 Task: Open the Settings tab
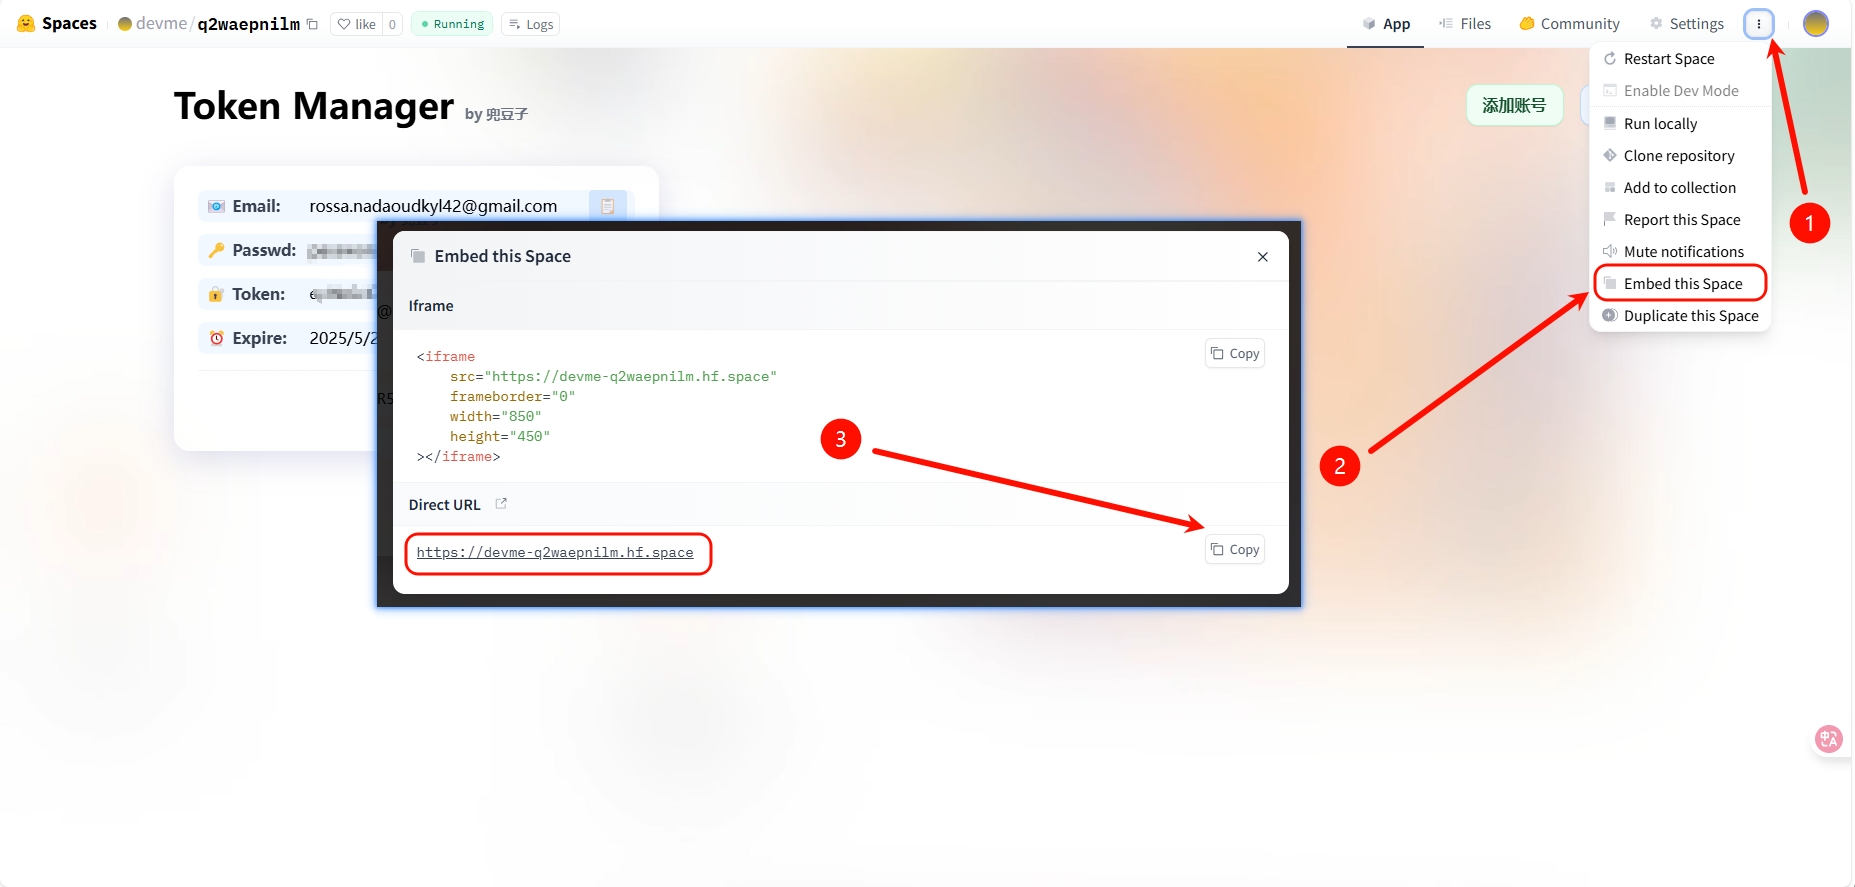pyautogui.click(x=1687, y=24)
